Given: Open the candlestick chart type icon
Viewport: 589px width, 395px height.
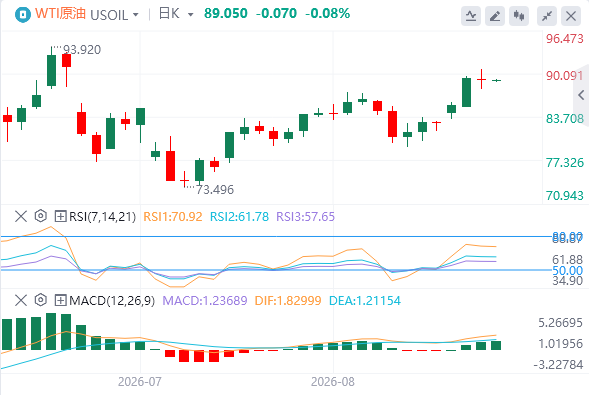Looking at the screenshot, I should pos(519,16).
